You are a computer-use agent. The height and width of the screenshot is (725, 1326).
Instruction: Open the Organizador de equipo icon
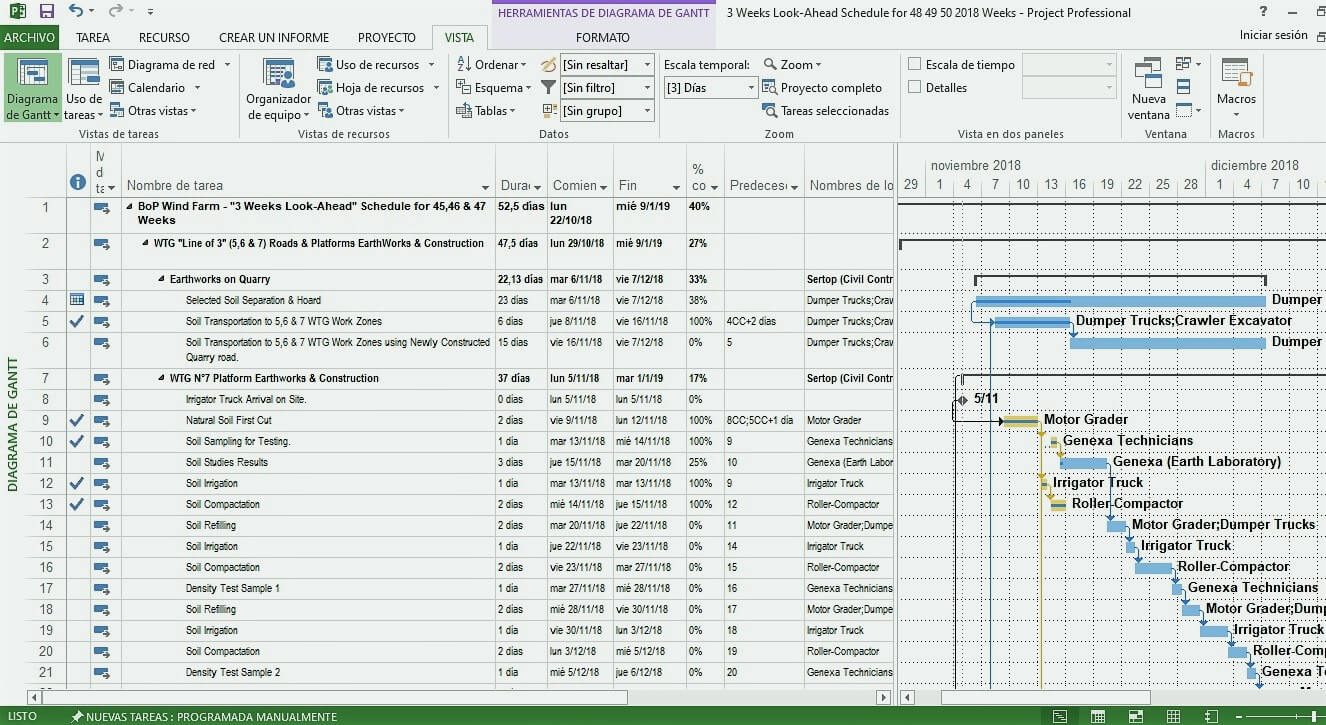click(x=278, y=76)
